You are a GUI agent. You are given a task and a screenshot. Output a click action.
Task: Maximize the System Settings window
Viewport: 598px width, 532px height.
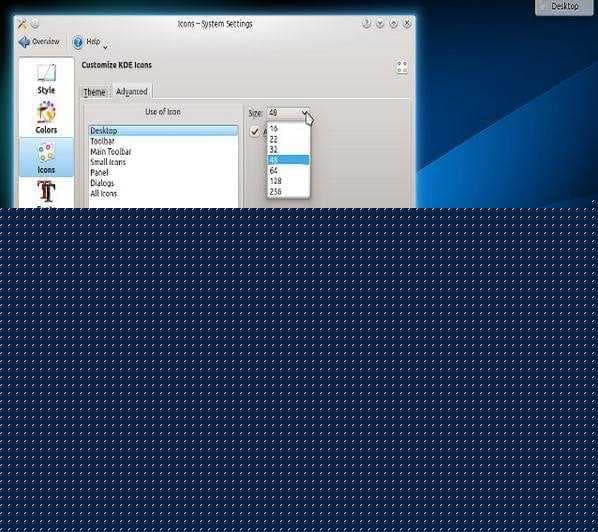393,24
